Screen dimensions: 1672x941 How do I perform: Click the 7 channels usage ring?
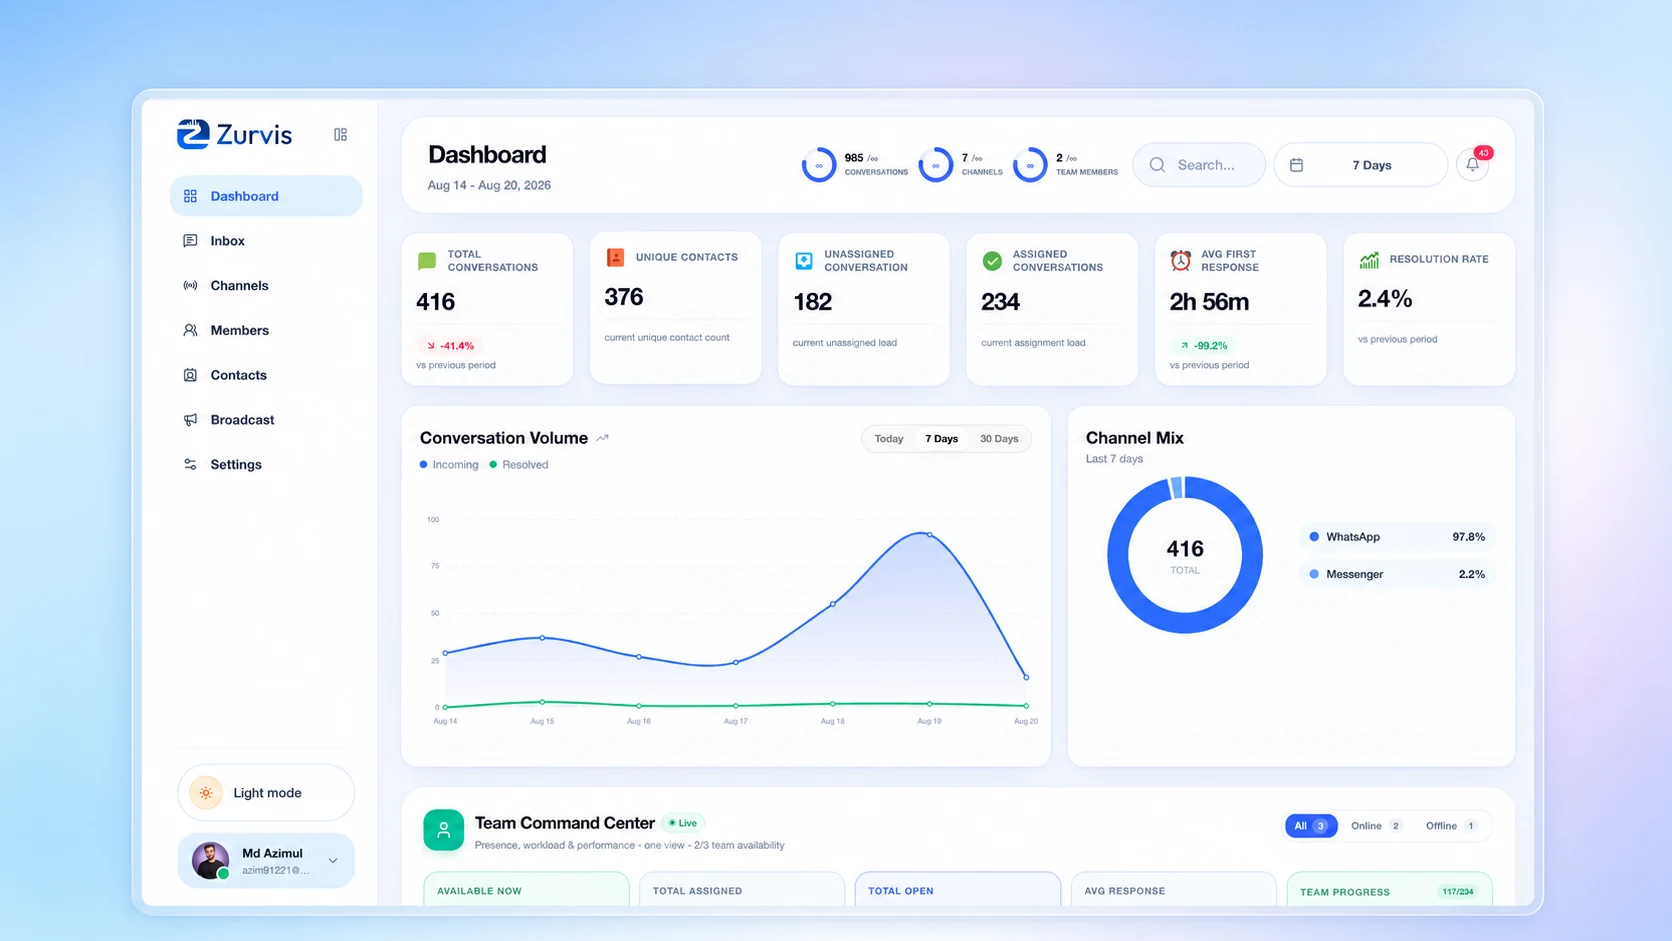935,165
